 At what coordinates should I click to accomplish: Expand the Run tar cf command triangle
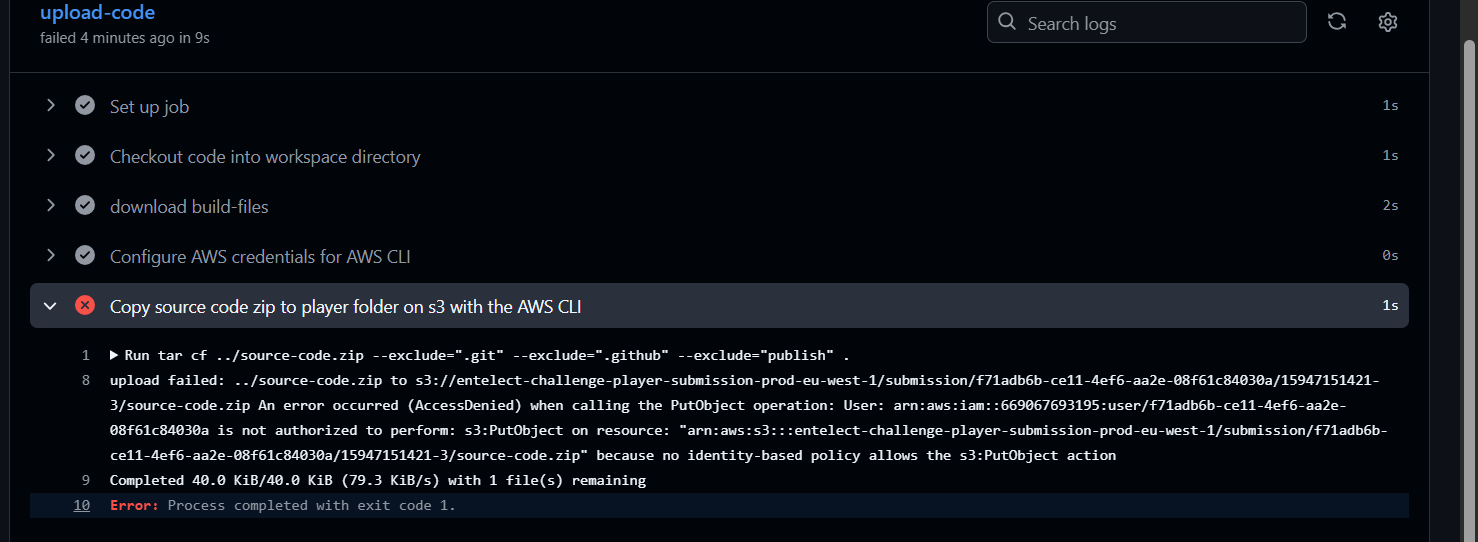click(x=114, y=355)
